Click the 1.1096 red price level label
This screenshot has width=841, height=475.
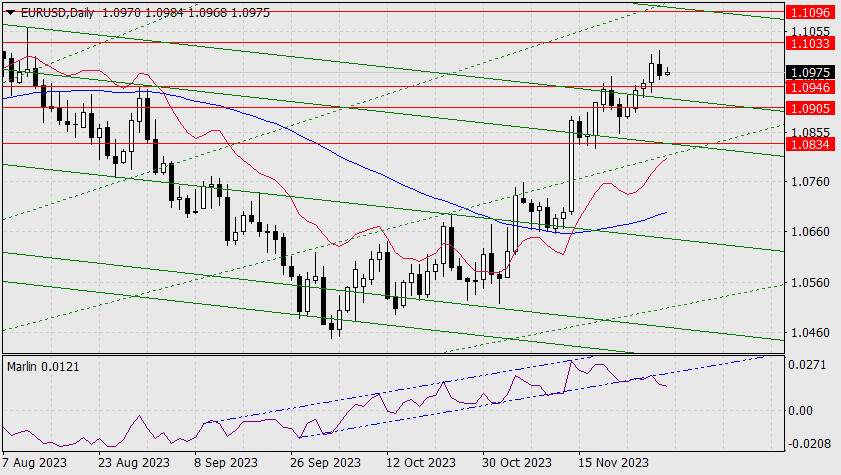coord(810,12)
